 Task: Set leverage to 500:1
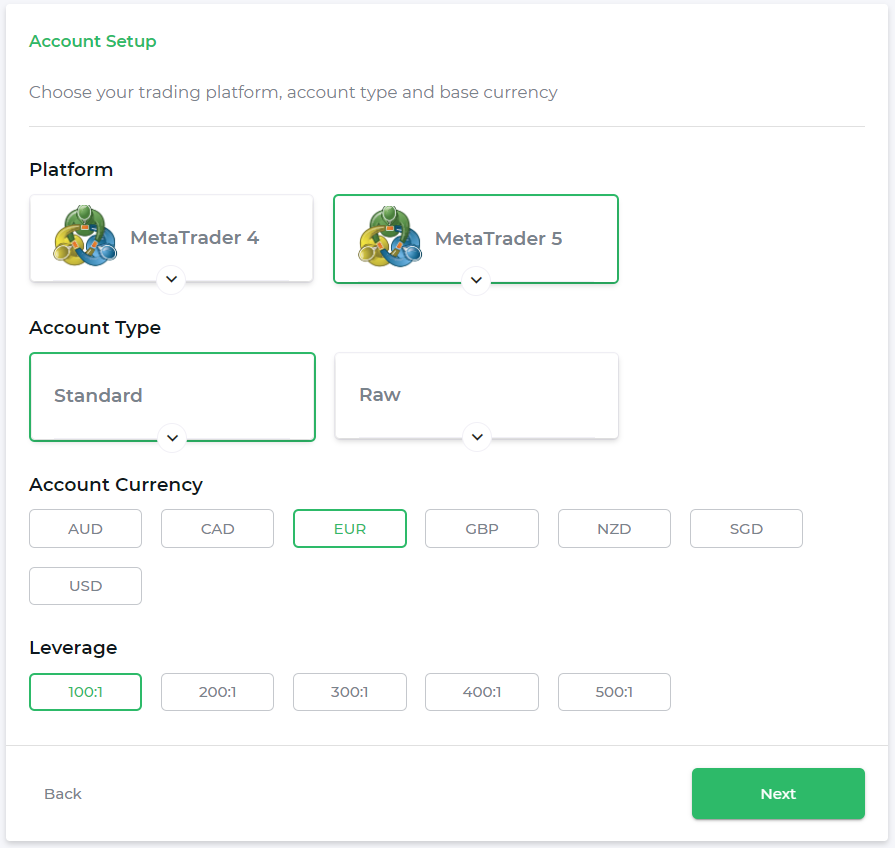pos(614,692)
